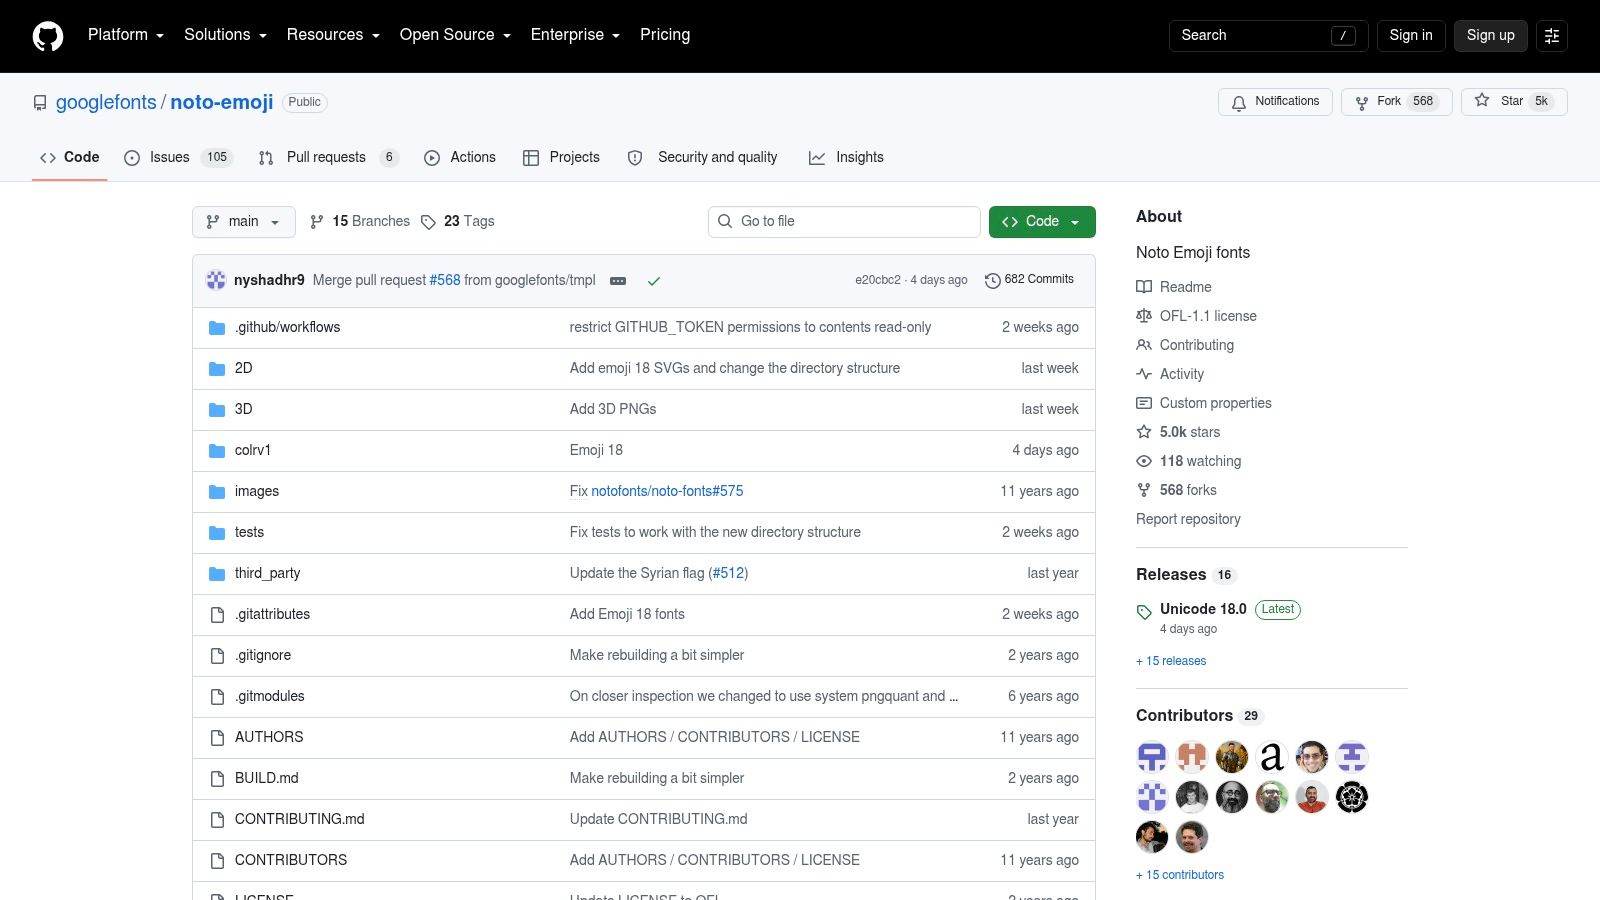Screen dimensions: 1600x900
Task: Click the letter 'a' contributor avatar
Action: click(x=1272, y=757)
